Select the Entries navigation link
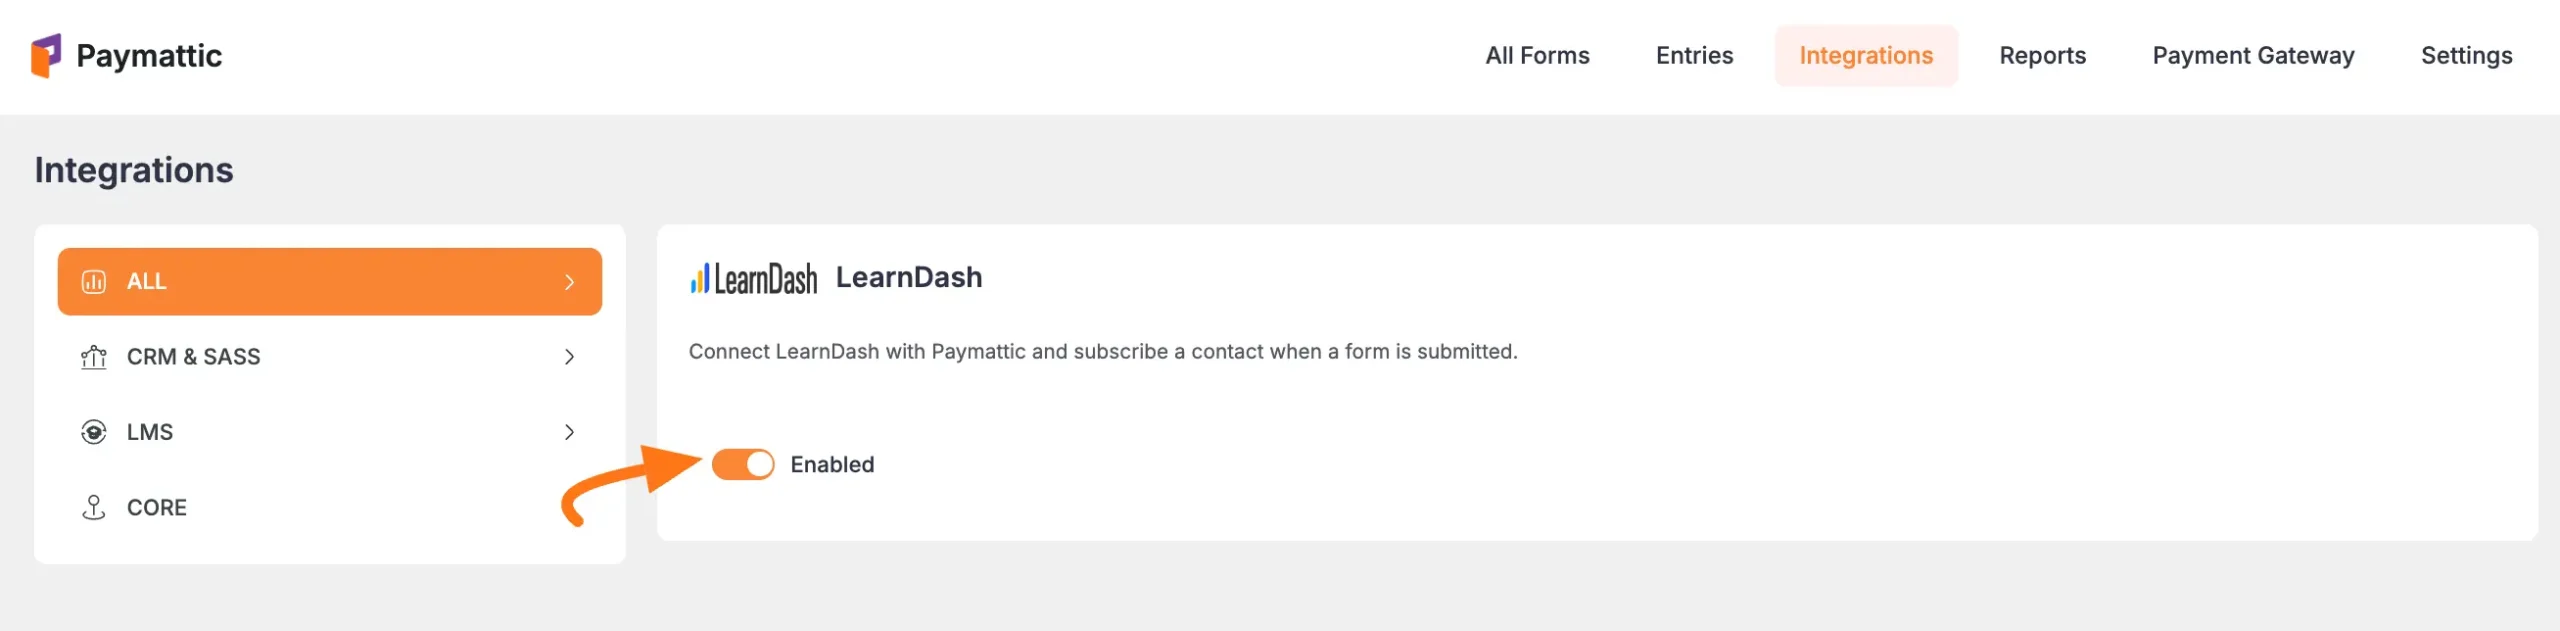Image resolution: width=2560 pixels, height=631 pixels. pyautogui.click(x=1694, y=56)
